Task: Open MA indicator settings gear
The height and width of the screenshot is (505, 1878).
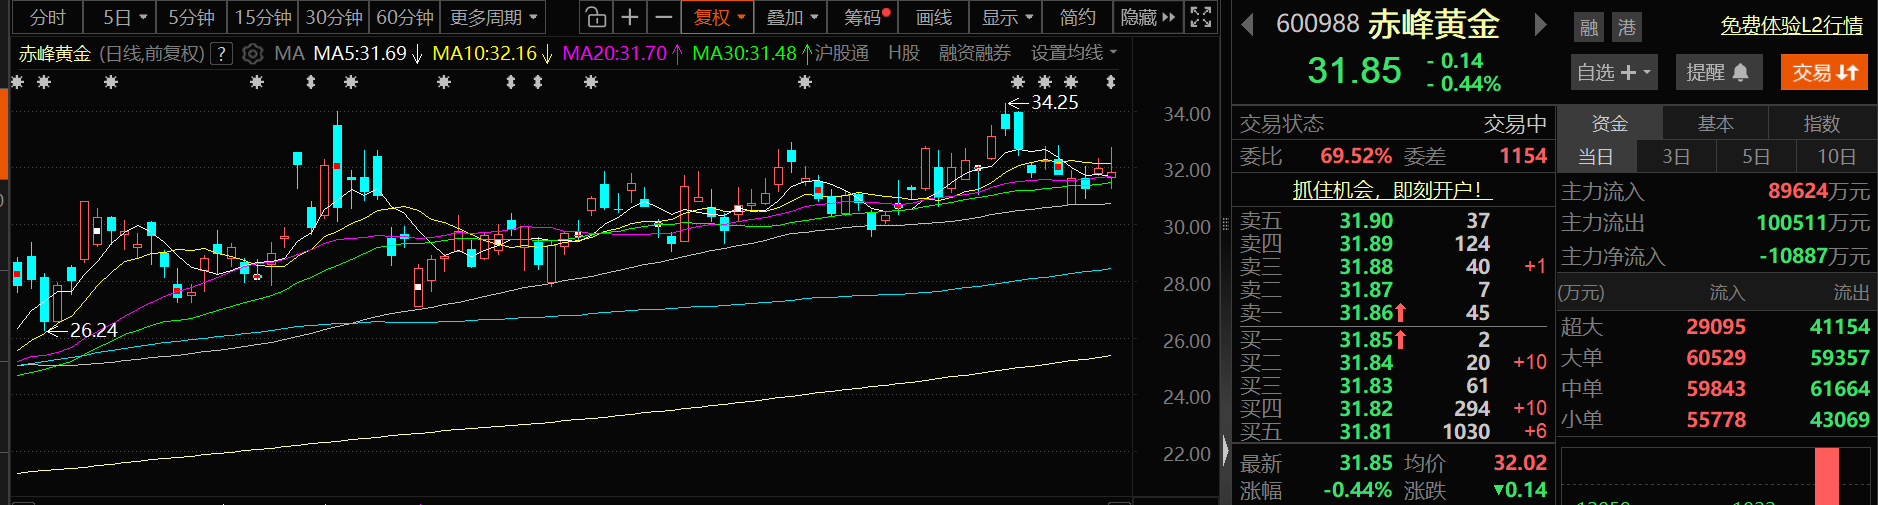Action: 253,53
